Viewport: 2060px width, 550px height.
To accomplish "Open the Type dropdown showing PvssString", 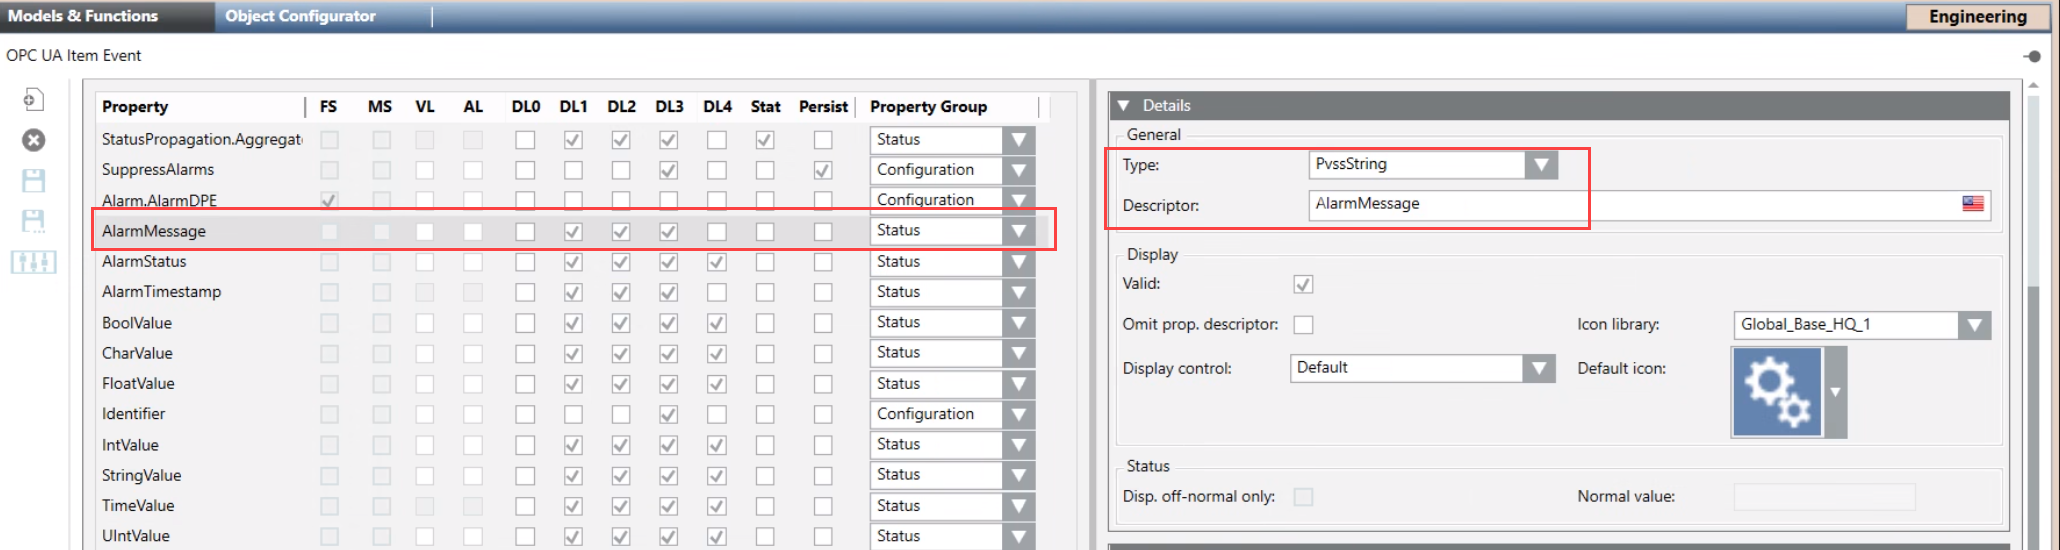I will (1541, 165).
